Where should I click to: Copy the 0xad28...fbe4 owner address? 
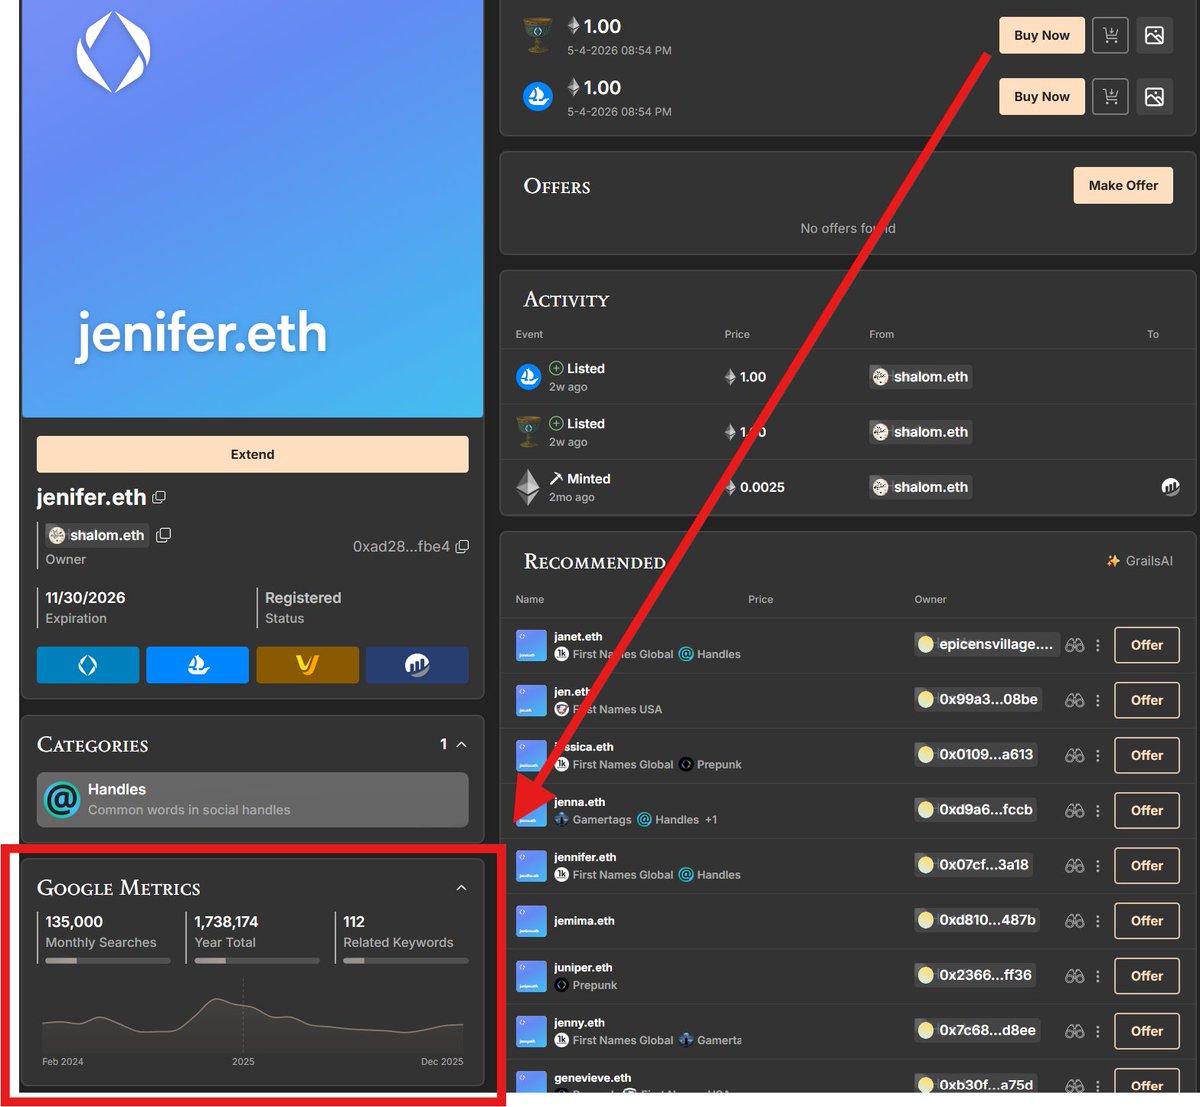[x=462, y=547]
